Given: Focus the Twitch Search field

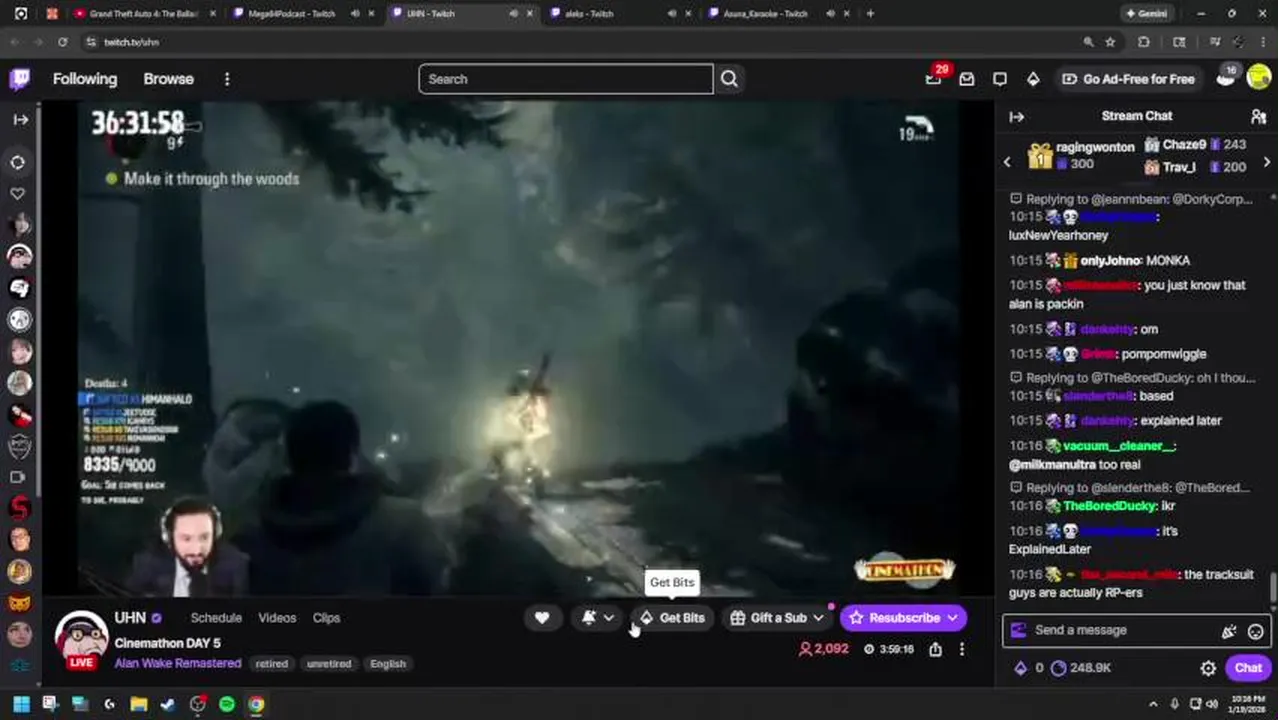Looking at the screenshot, I should [566, 79].
